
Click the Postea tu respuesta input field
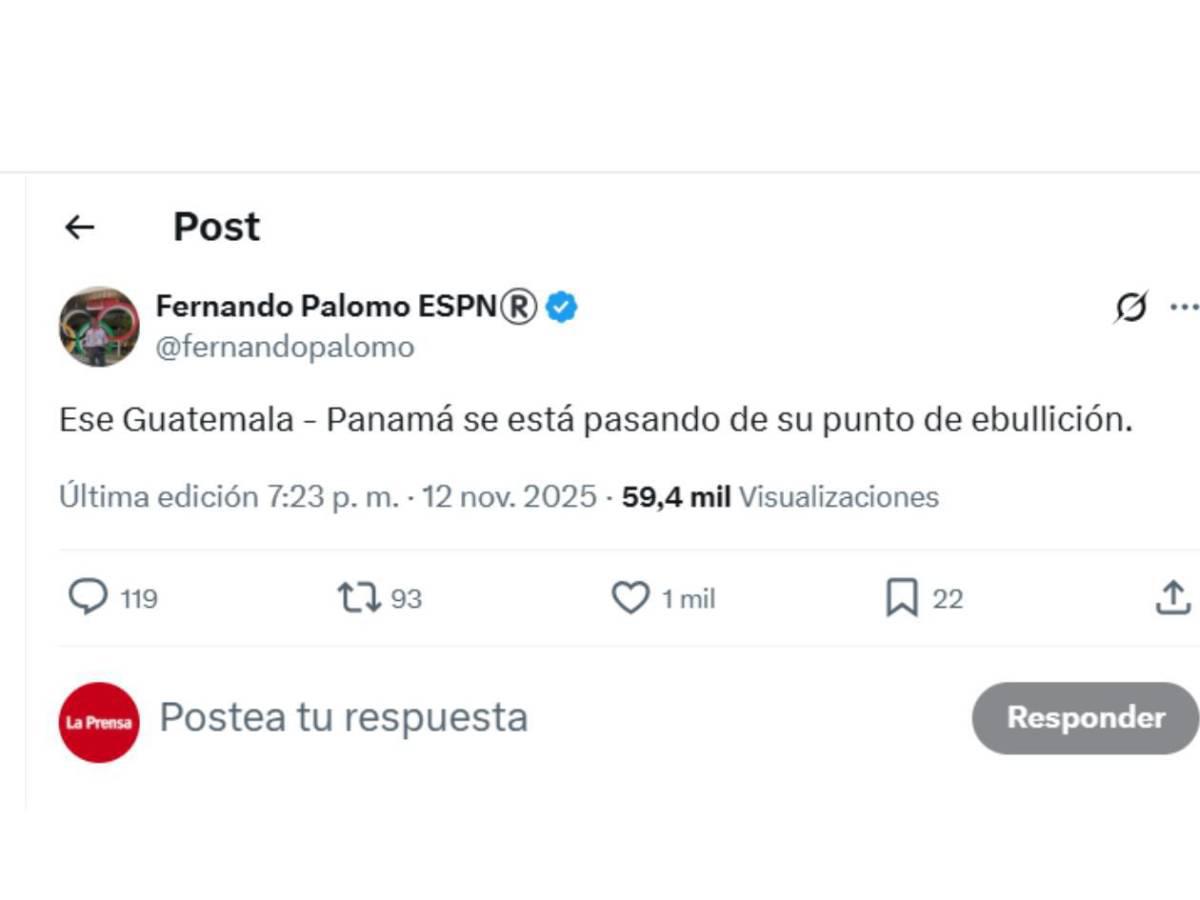point(343,717)
